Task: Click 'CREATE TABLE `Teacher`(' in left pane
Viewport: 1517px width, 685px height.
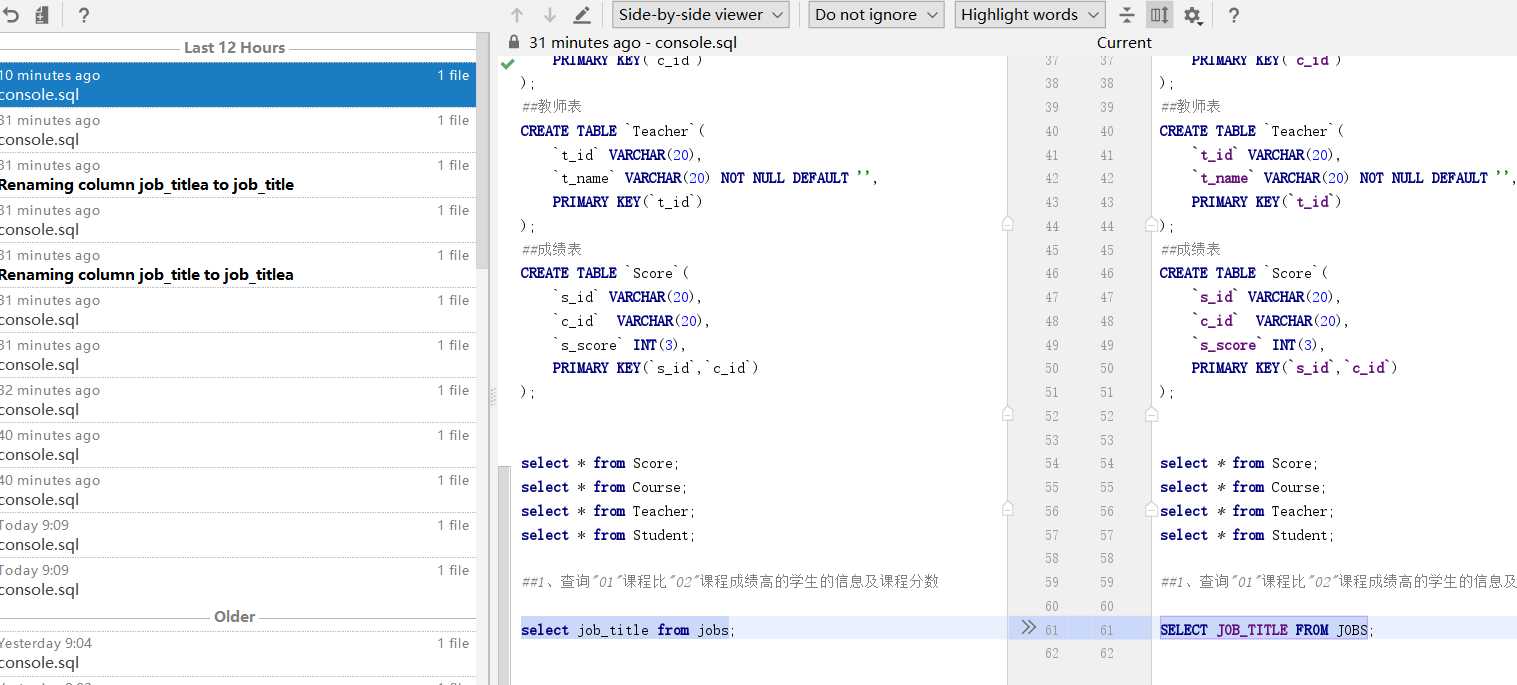Action: 612,131
